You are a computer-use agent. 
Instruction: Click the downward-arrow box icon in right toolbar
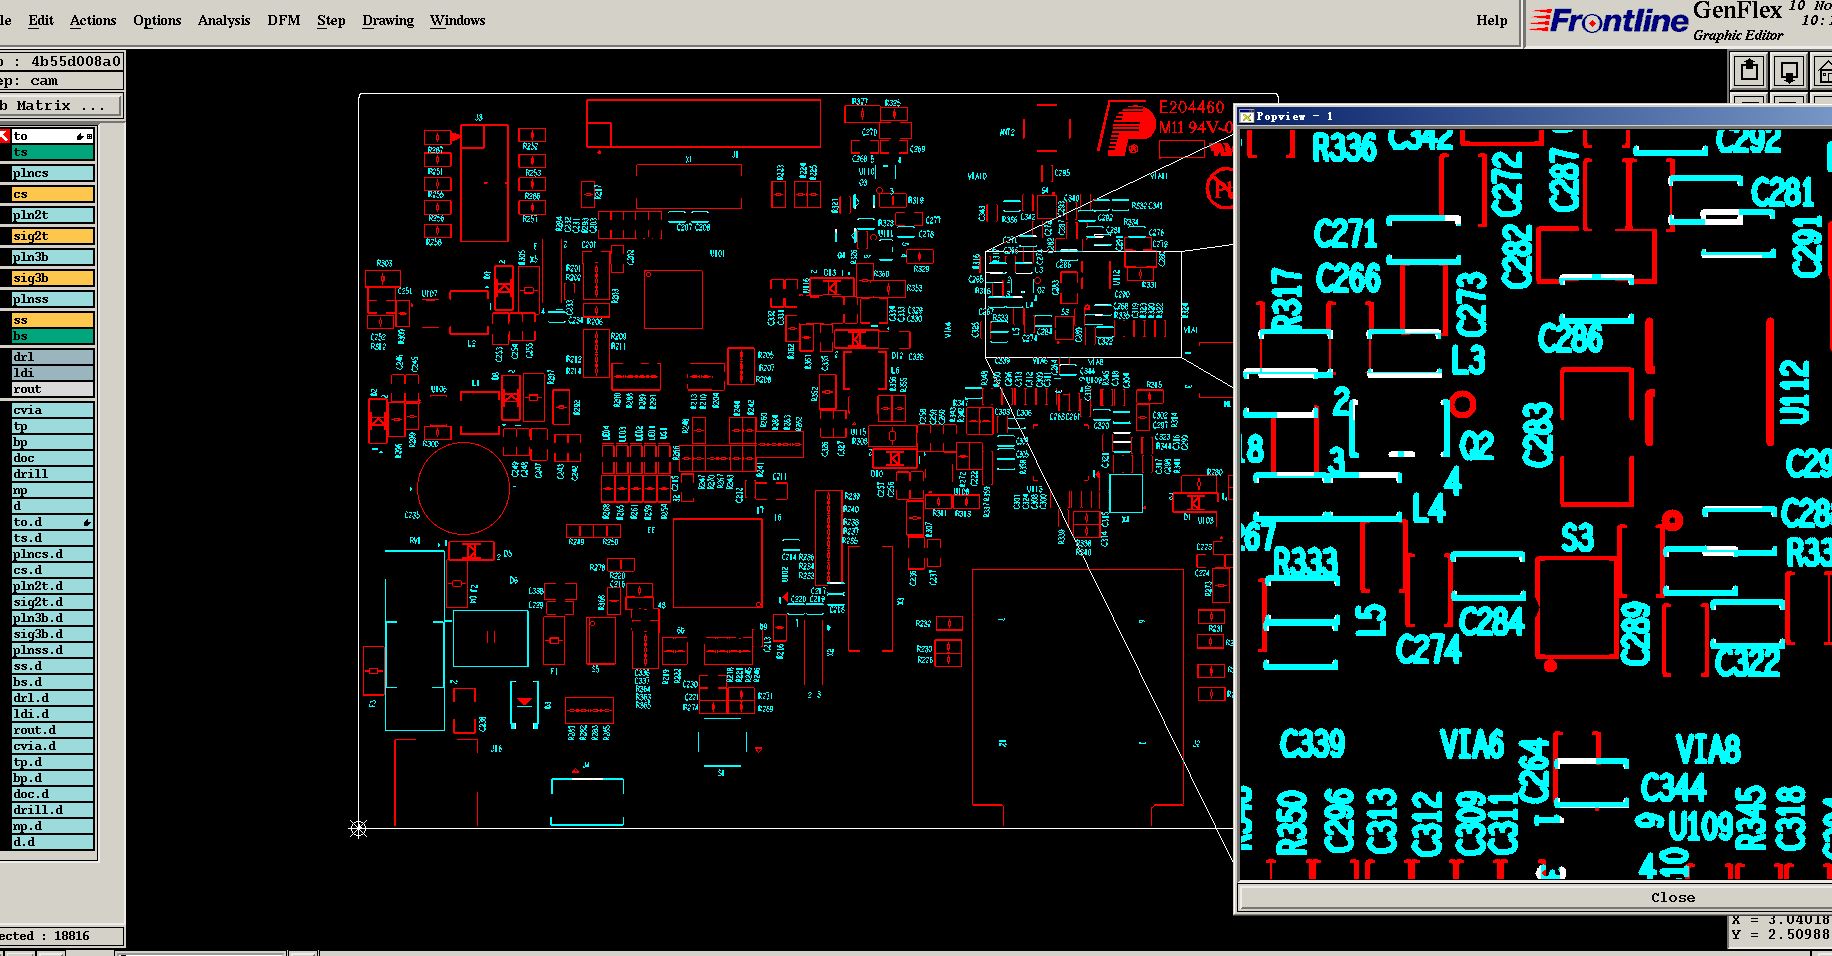[1789, 71]
